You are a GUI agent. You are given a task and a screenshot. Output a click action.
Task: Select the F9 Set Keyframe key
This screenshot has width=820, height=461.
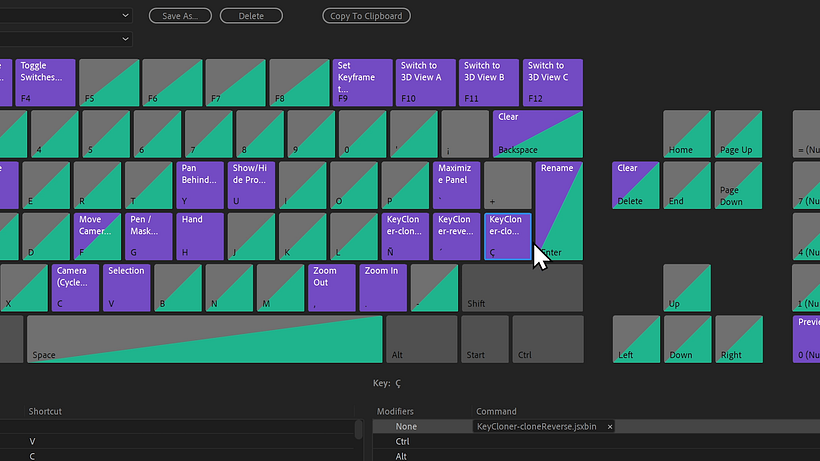point(363,83)
